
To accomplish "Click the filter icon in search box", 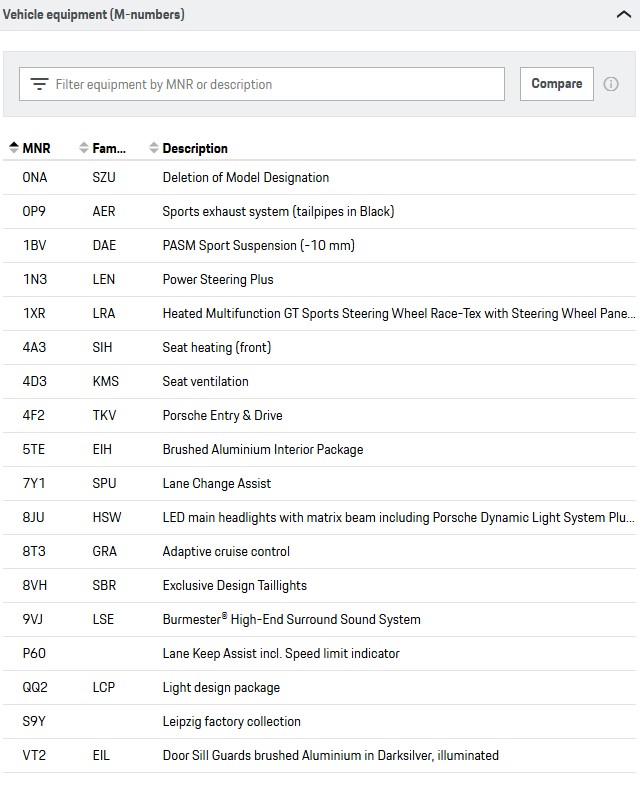I will (39, 85).
